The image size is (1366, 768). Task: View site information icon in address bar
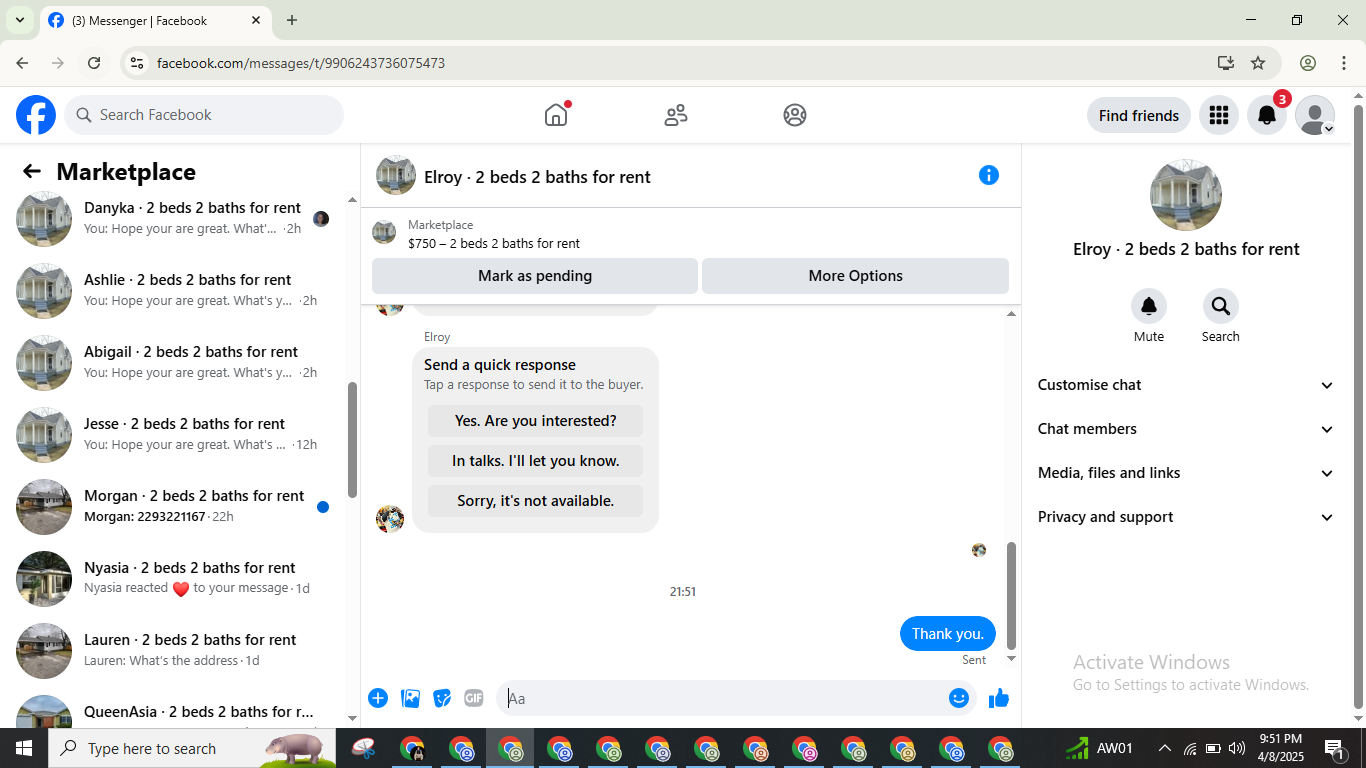coord(138,63)
